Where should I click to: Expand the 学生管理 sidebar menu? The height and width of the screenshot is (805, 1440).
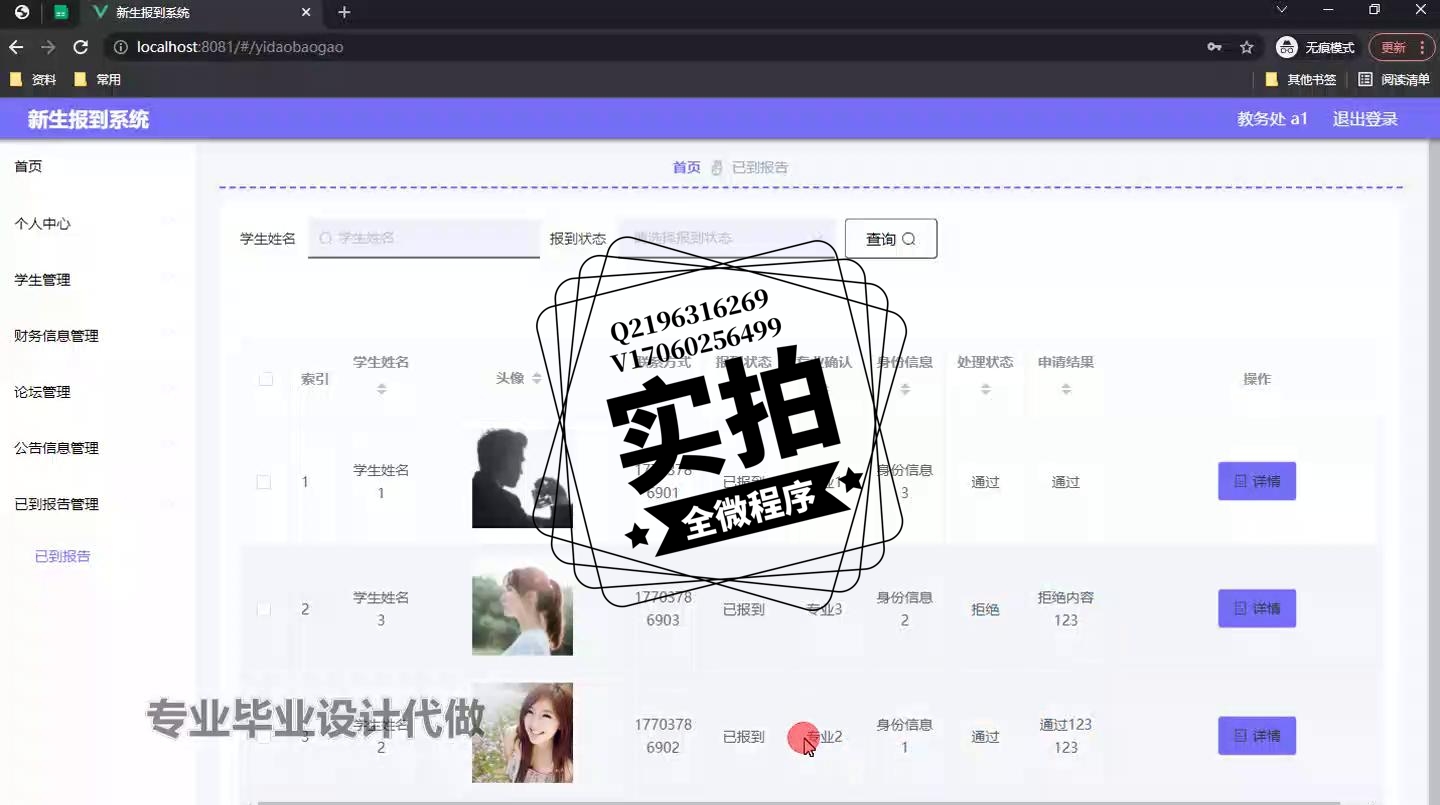pyautogui.click(x=97, y=279)
